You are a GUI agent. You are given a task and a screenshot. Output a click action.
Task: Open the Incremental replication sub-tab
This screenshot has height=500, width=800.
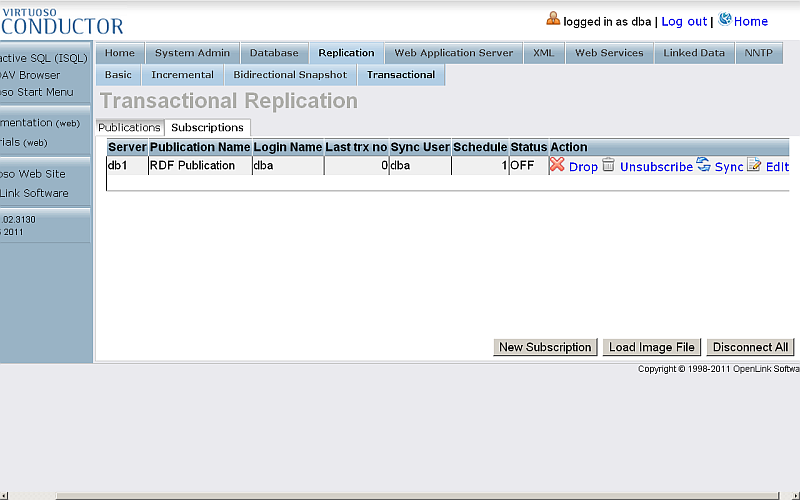[x=182, y=75]
